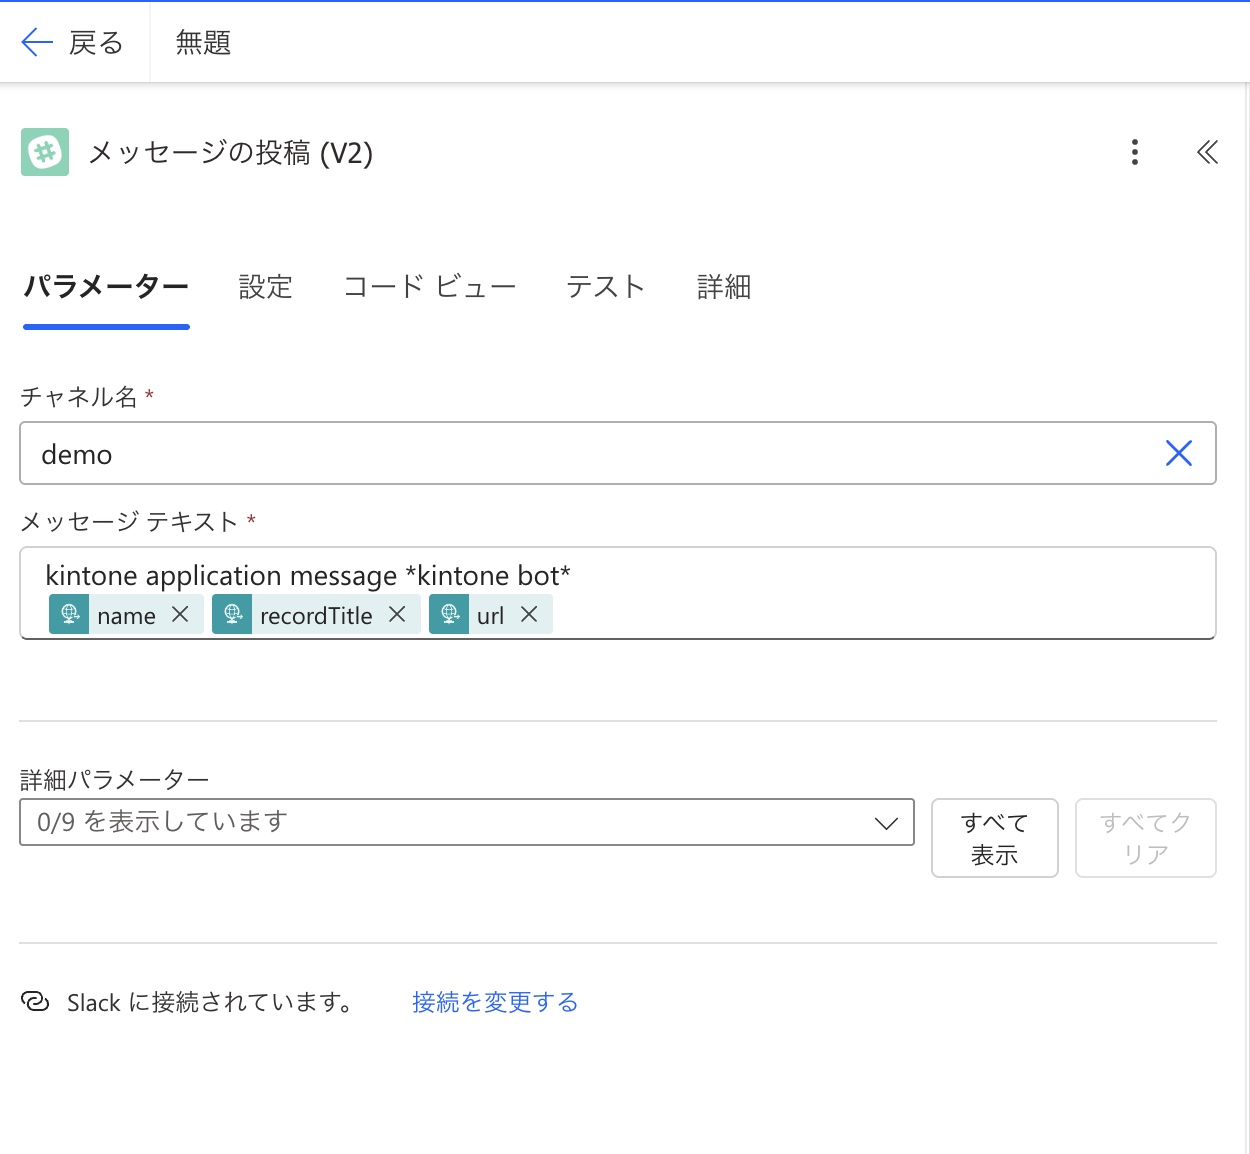Viewport: 1250px width, 1154px height.
Task: Click the 戻る back button label
Action: 96,43
